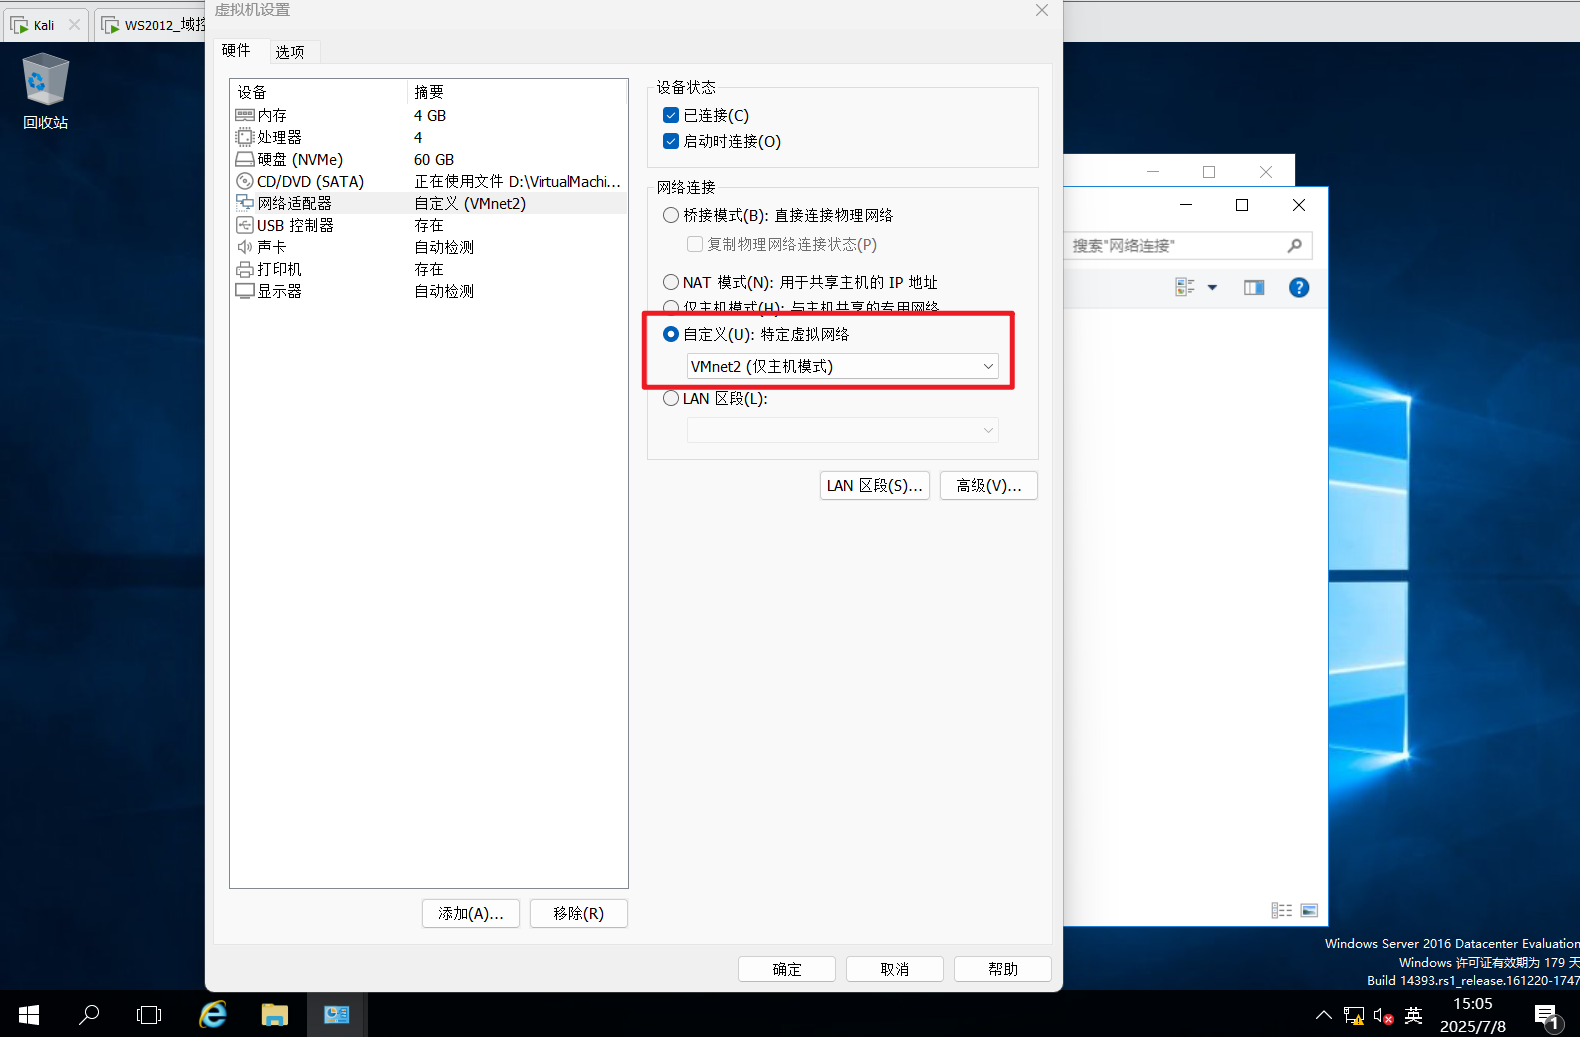Open the Recycle Bin desktop icon
The height and width of the screenshot is (1037, 1580).
45,92
